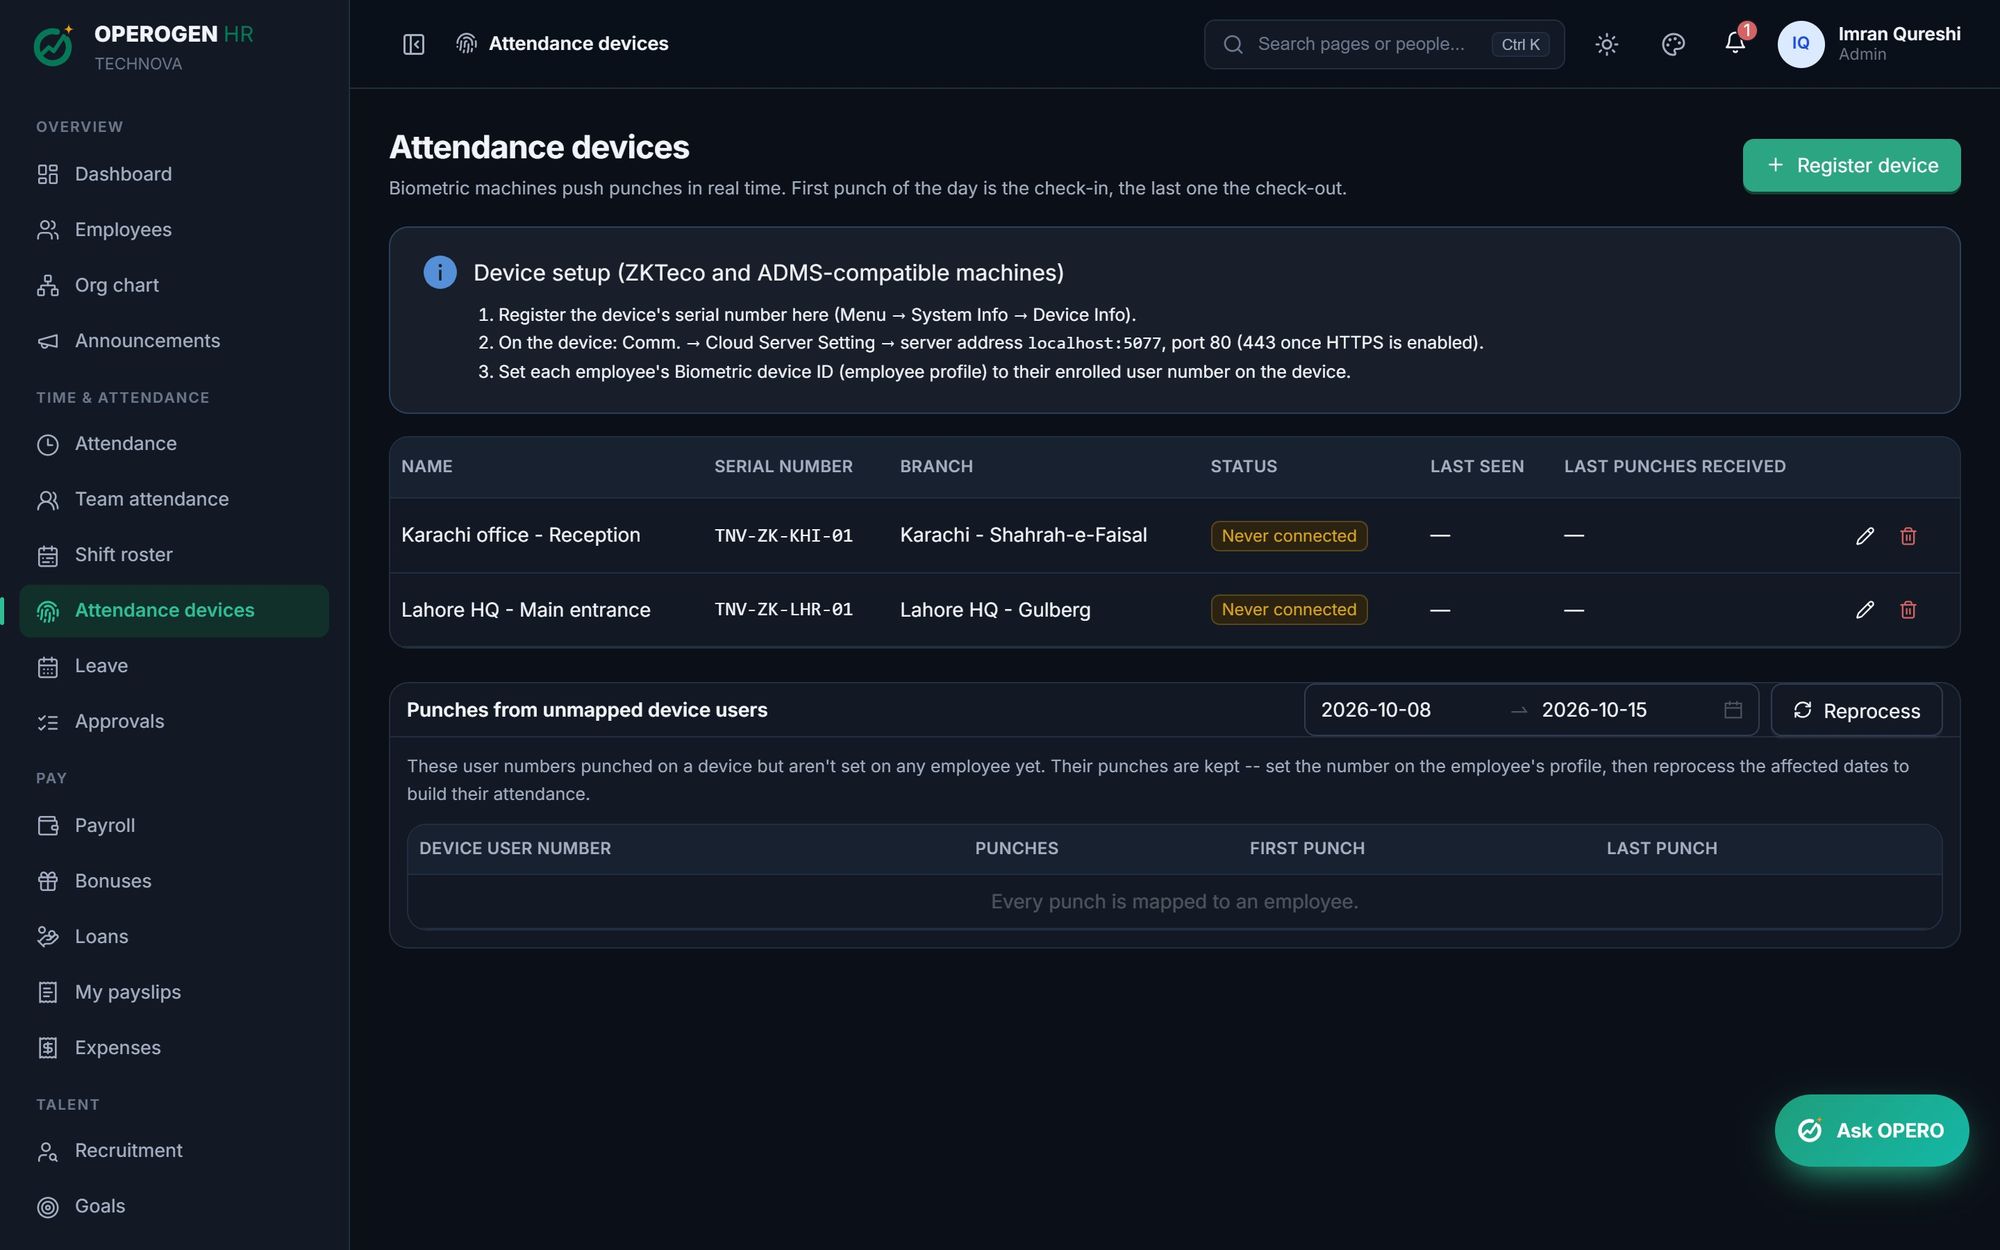The height and width of the screenshot is (1250, 2000).
Task: Go to Employees page
Action: 174,230
